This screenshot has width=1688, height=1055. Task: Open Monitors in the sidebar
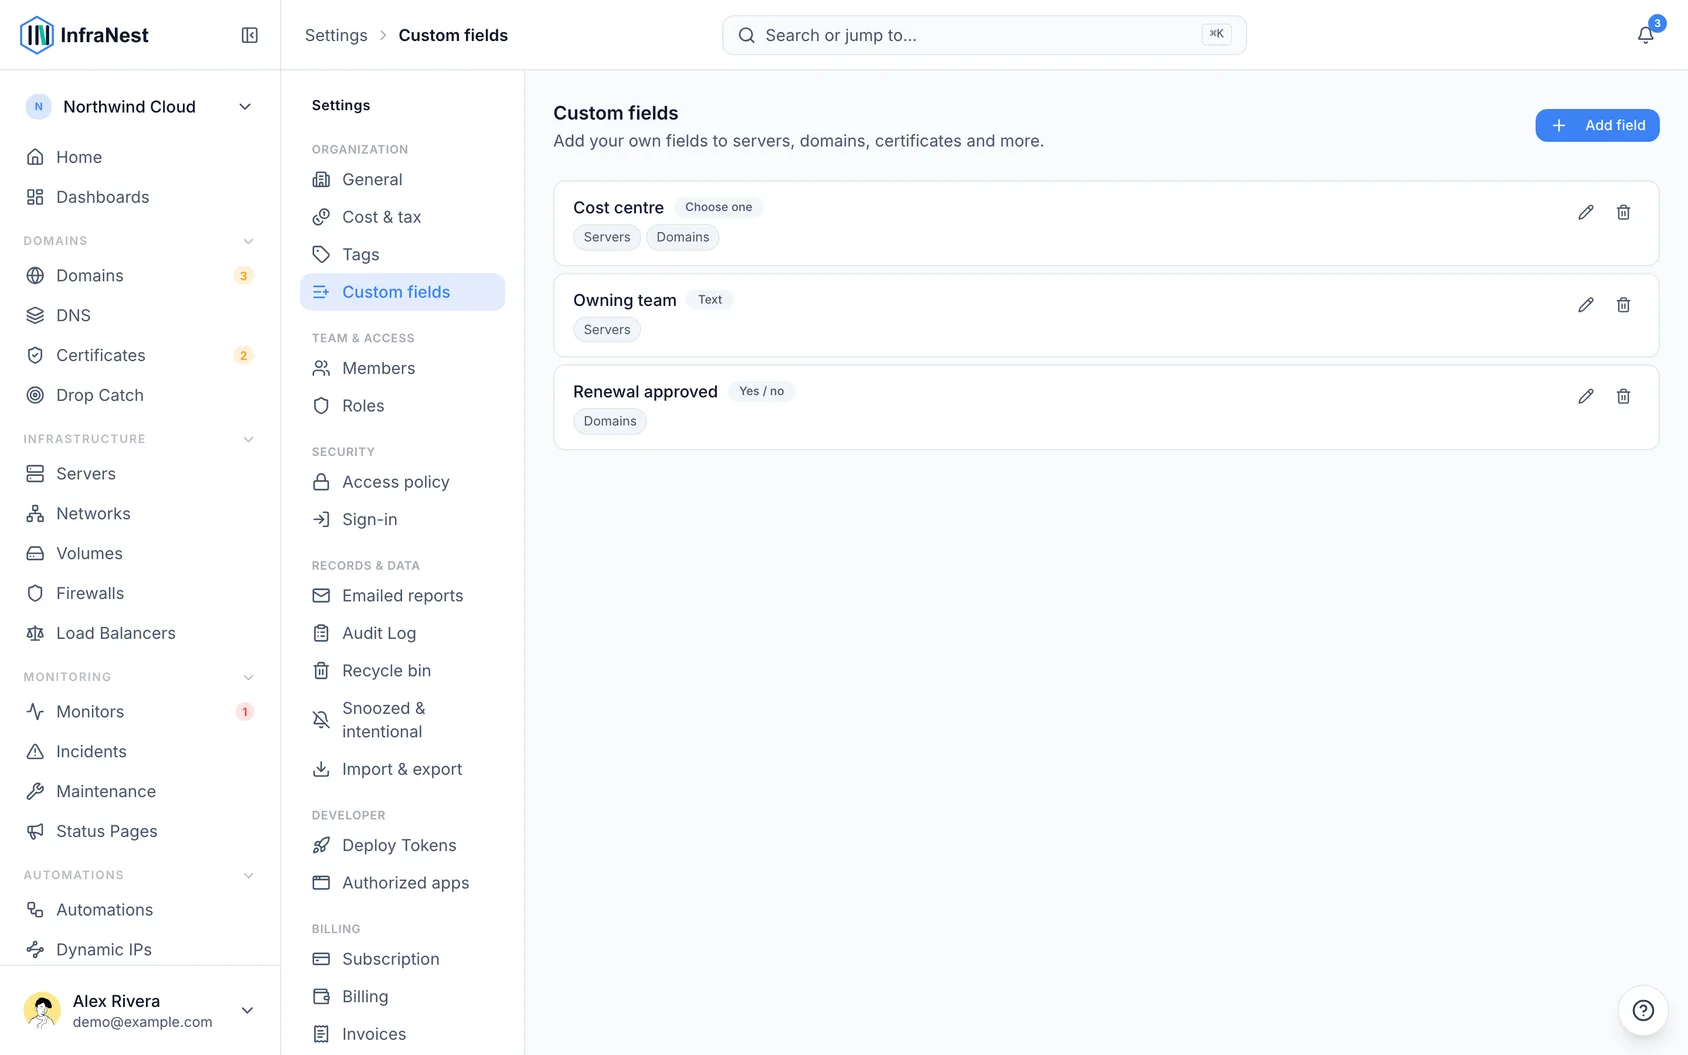click(140, 712)
